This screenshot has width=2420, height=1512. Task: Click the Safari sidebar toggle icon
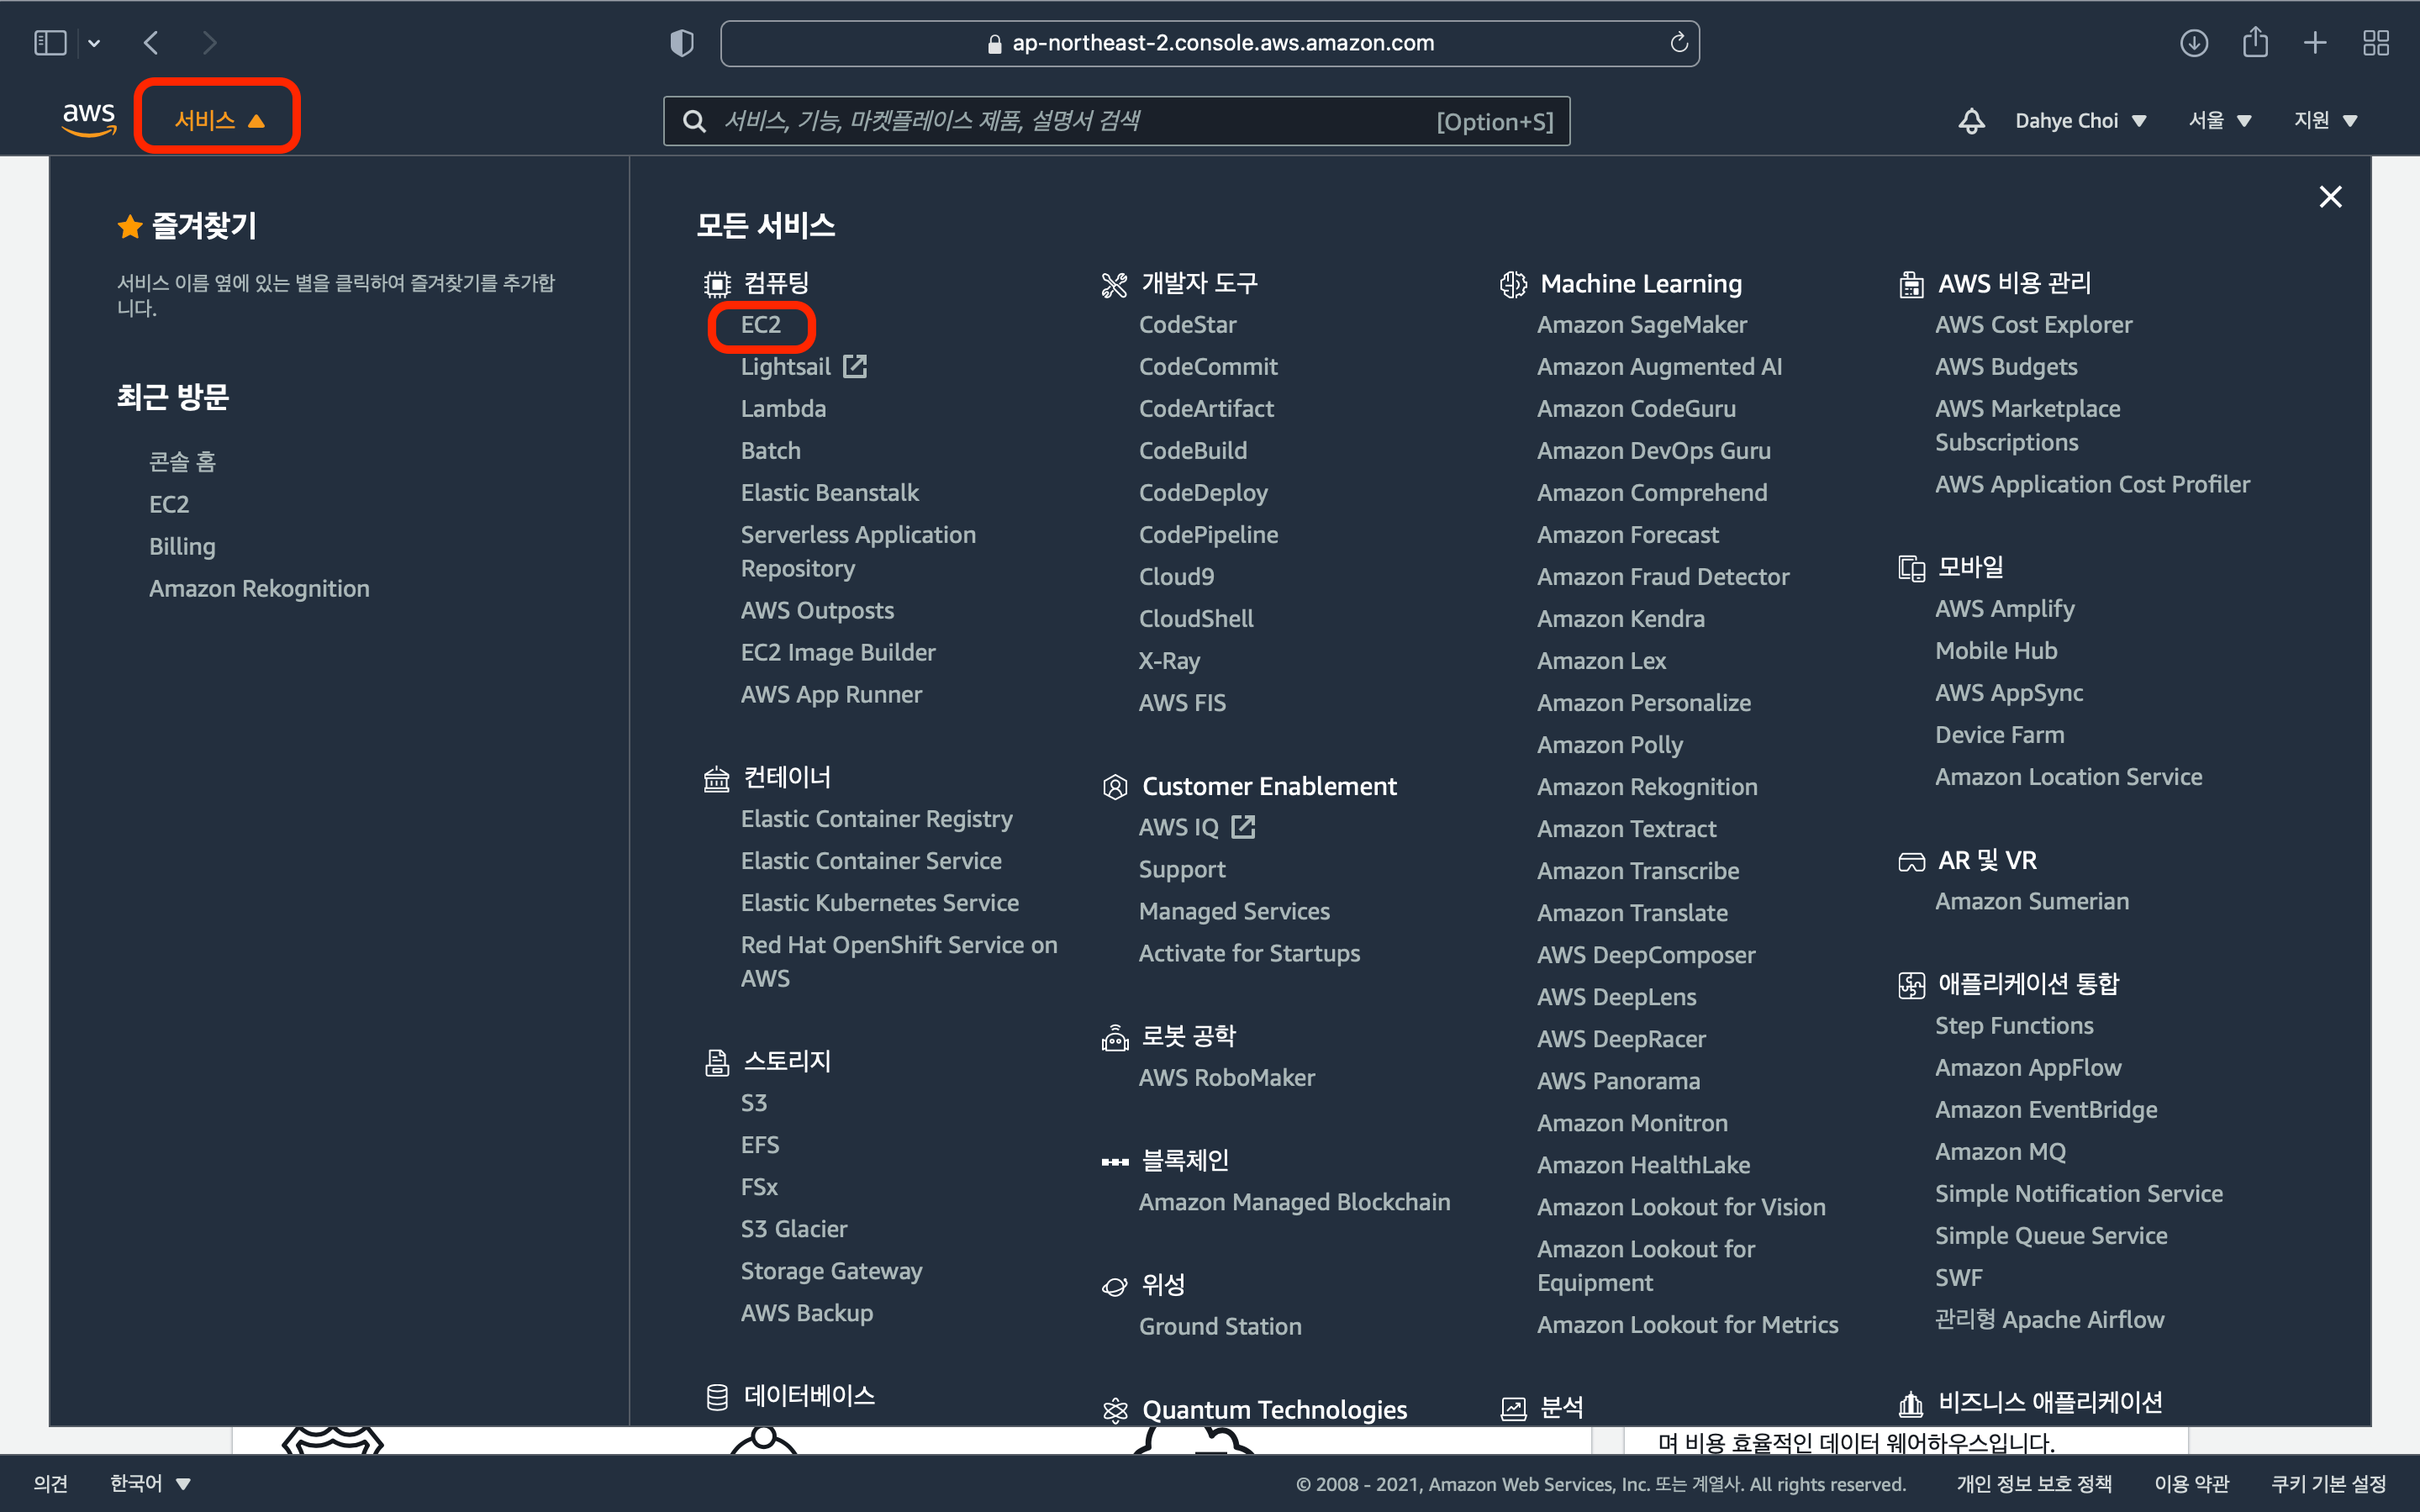coord(50,43)
